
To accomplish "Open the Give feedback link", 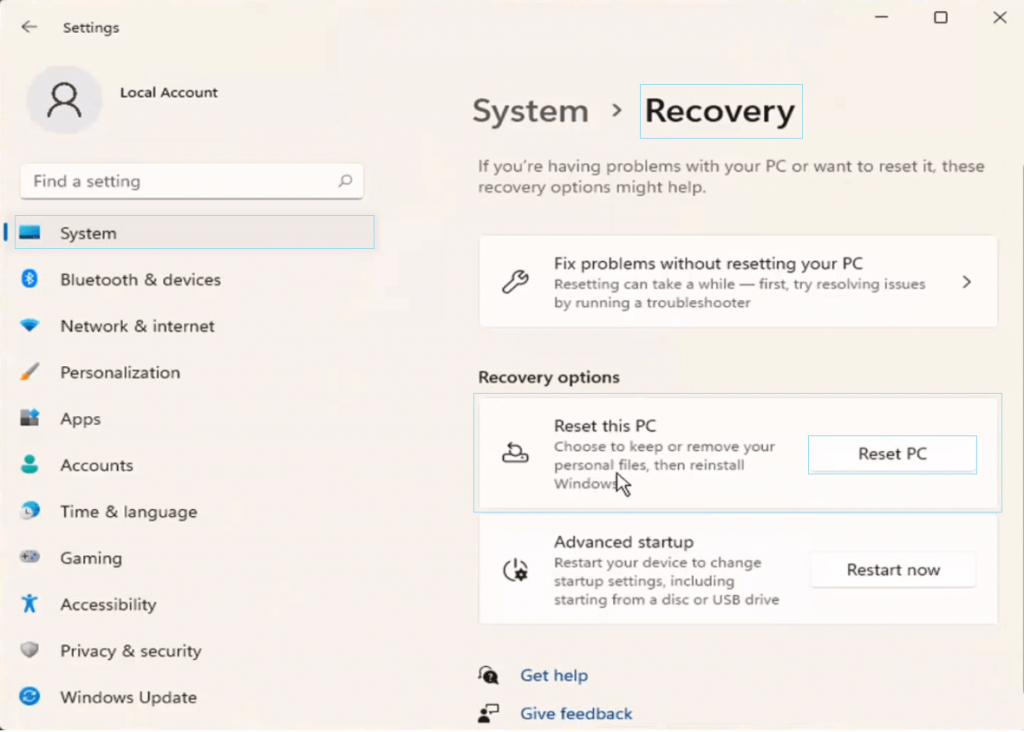I will (x=576, y=713).
